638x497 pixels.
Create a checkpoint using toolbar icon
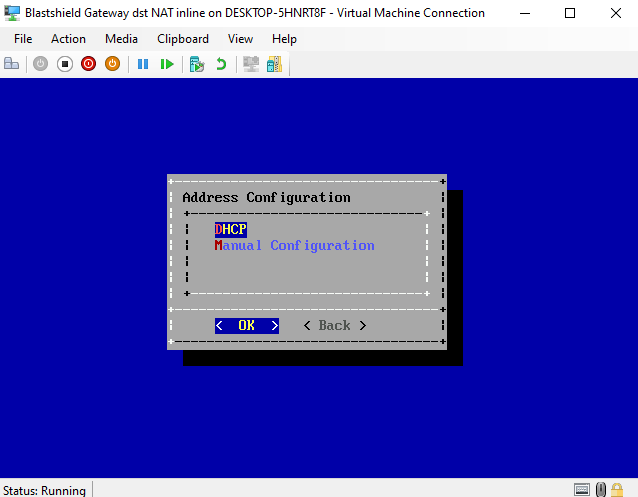[x=197, y=64]
